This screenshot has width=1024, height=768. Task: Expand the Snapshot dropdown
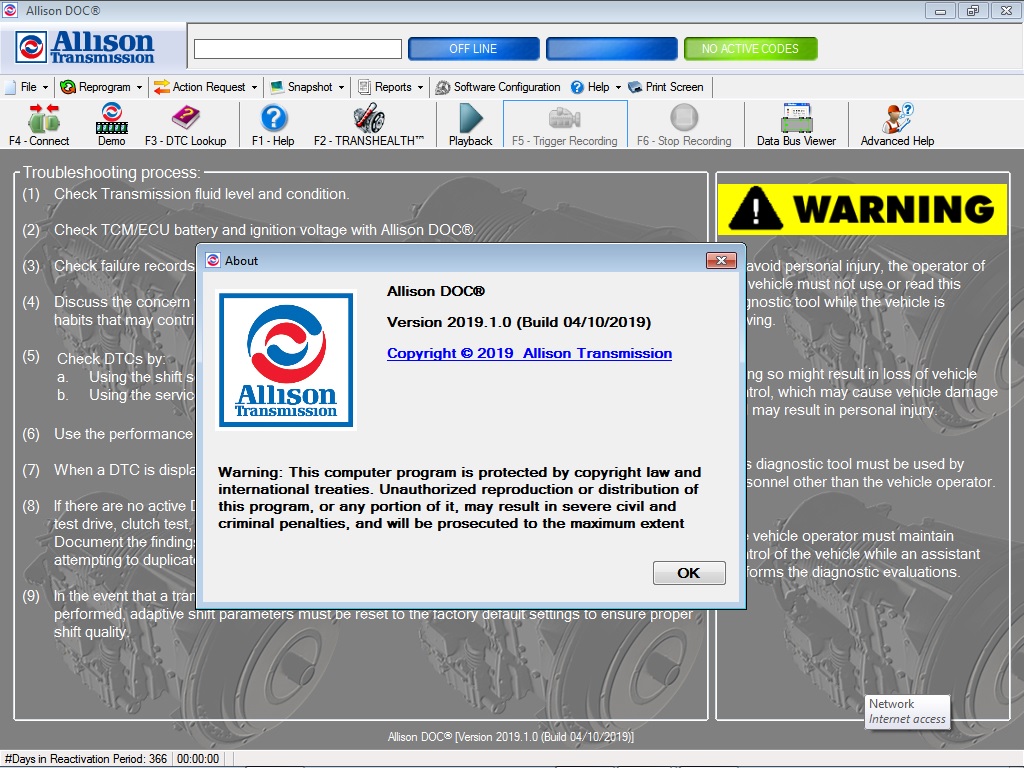[310, 86]
